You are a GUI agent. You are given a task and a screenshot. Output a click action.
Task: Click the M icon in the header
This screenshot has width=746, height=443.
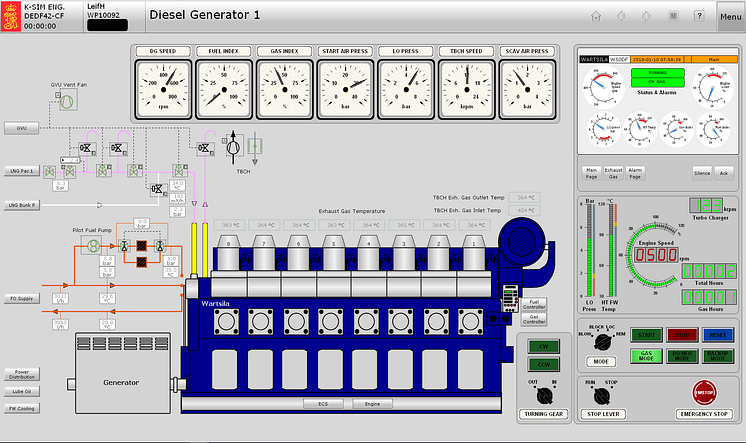(673, 16)
